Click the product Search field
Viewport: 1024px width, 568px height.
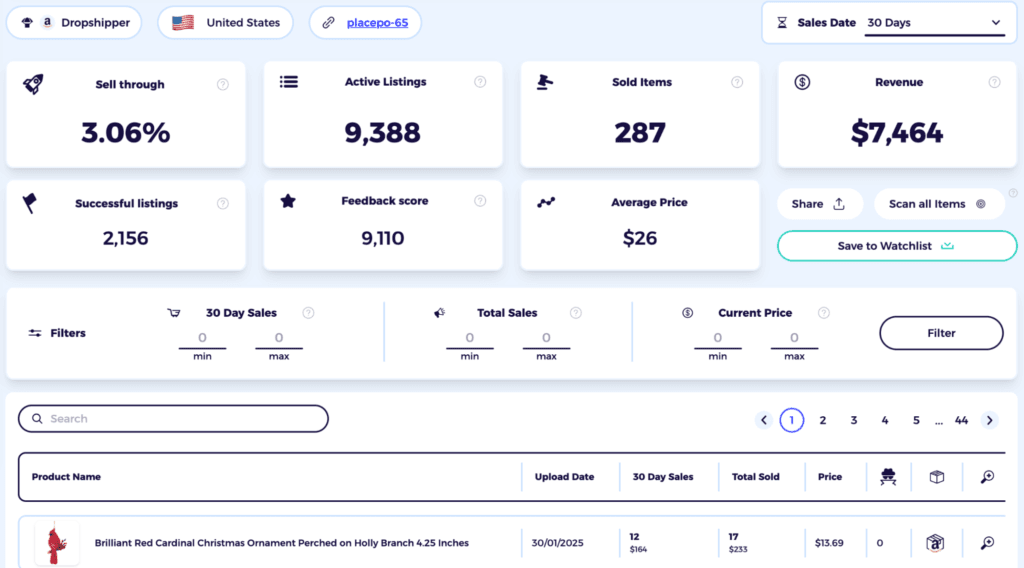(173, 418)
